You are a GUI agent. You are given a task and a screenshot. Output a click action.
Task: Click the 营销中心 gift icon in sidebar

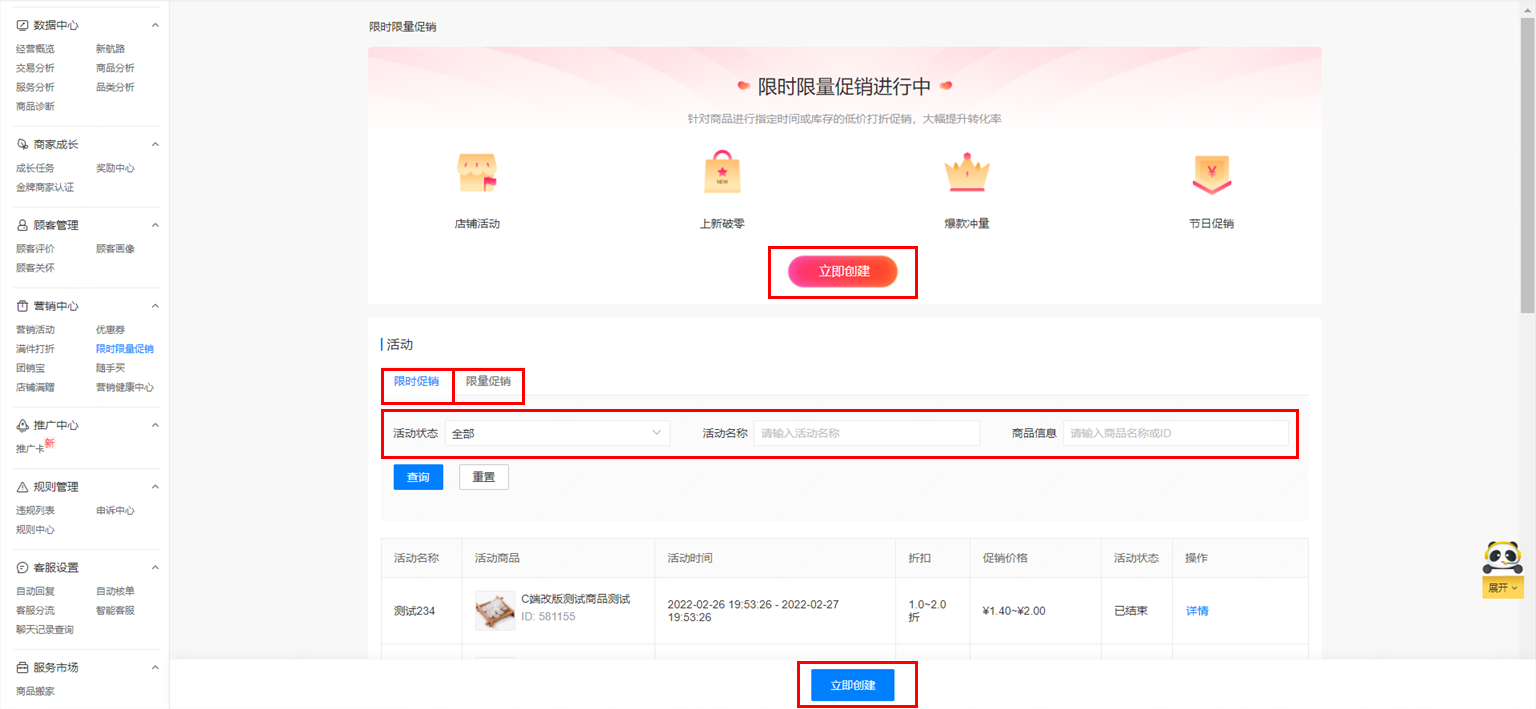(22, 306)
